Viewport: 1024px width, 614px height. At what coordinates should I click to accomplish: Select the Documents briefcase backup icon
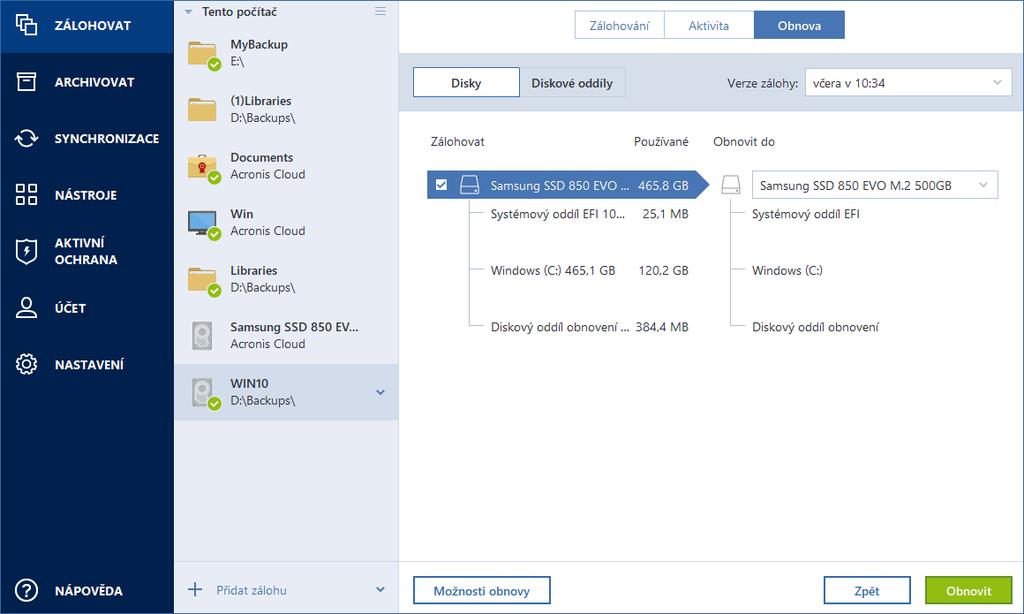point(202,167)
